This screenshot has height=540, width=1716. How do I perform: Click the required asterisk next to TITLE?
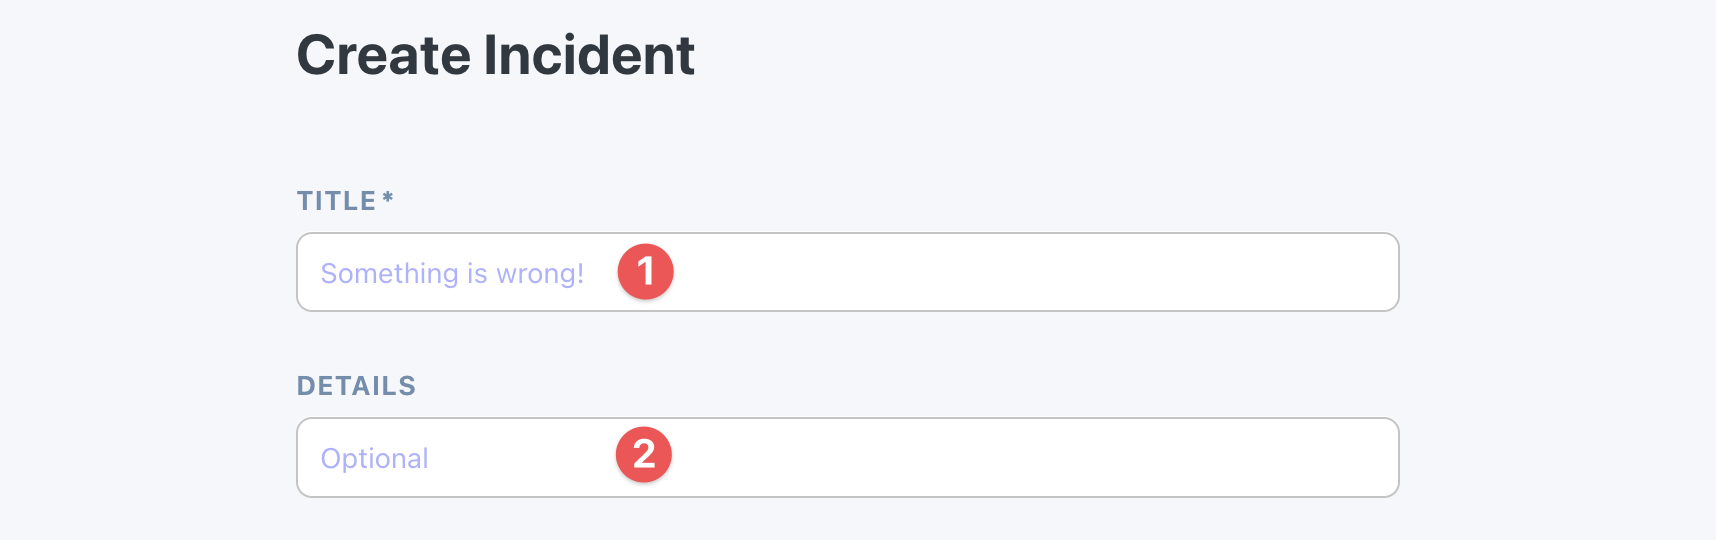388,198
